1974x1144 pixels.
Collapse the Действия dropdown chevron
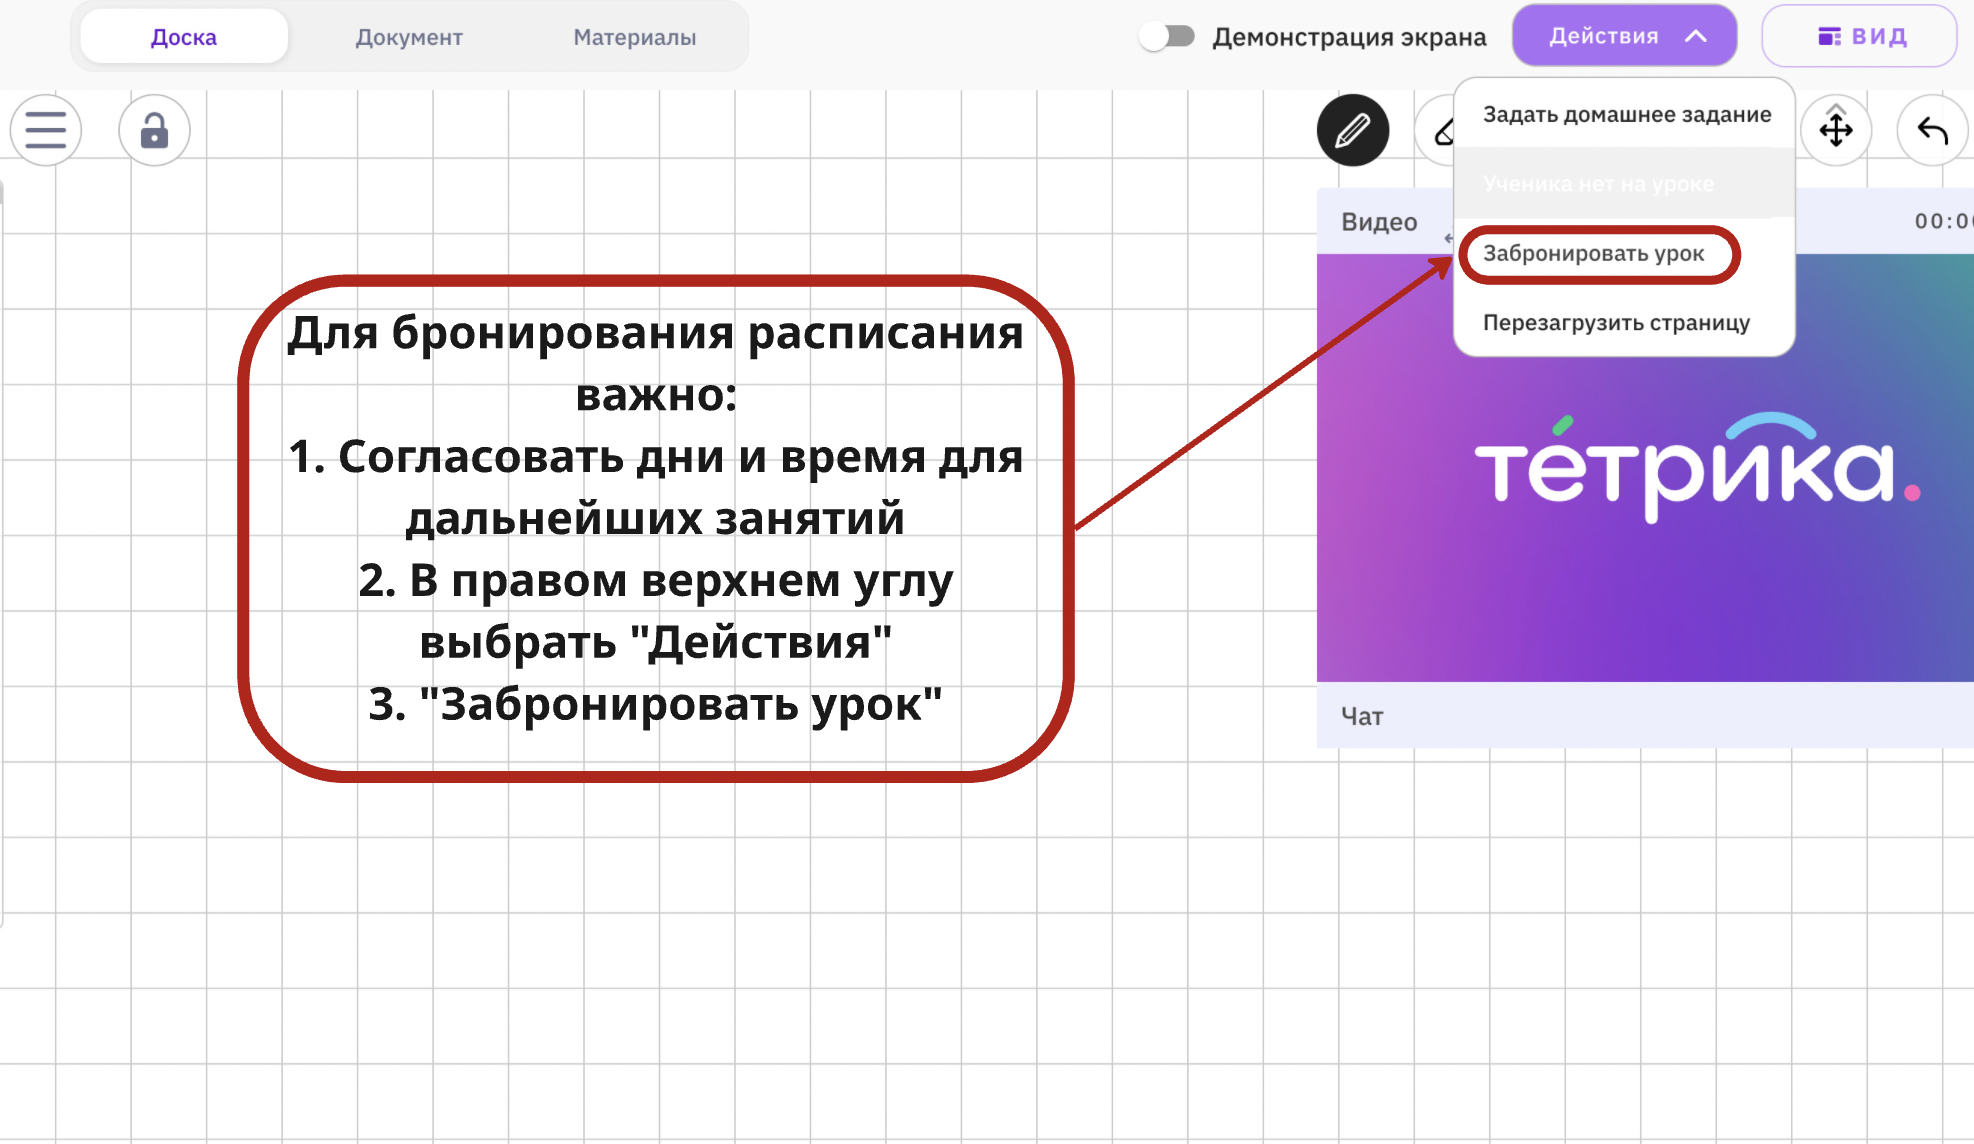pos(1696,36)
